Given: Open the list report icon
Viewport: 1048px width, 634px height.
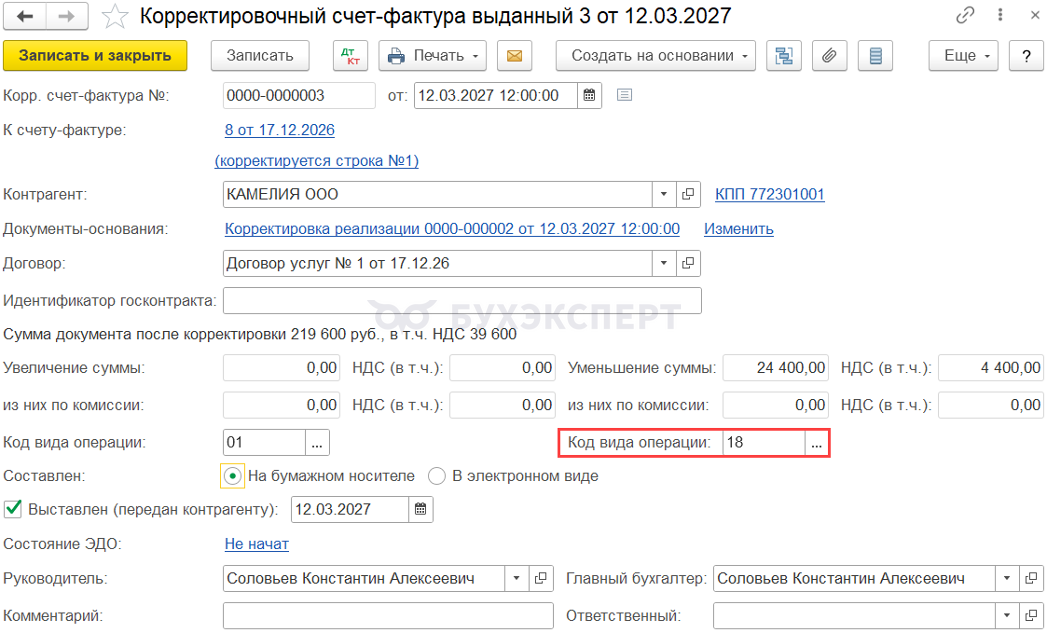Looking at the screenshot, I should tap(875, 56).
